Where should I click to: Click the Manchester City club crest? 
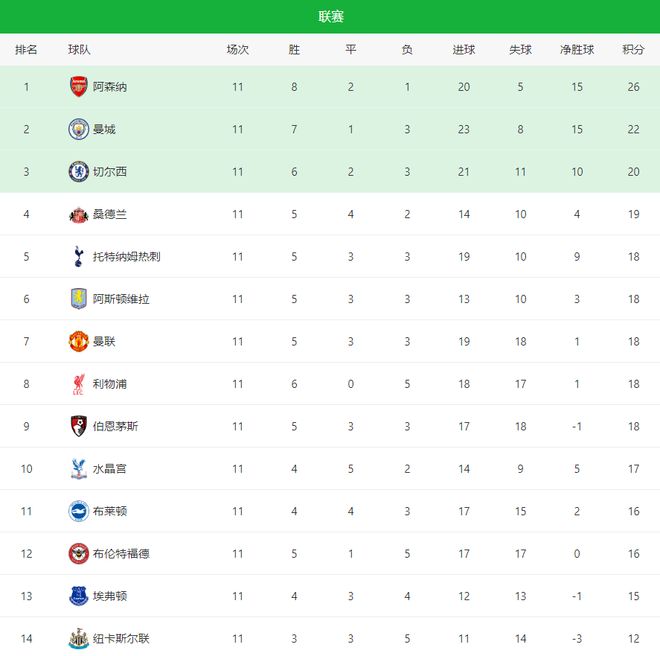click(x=78, y=129)
